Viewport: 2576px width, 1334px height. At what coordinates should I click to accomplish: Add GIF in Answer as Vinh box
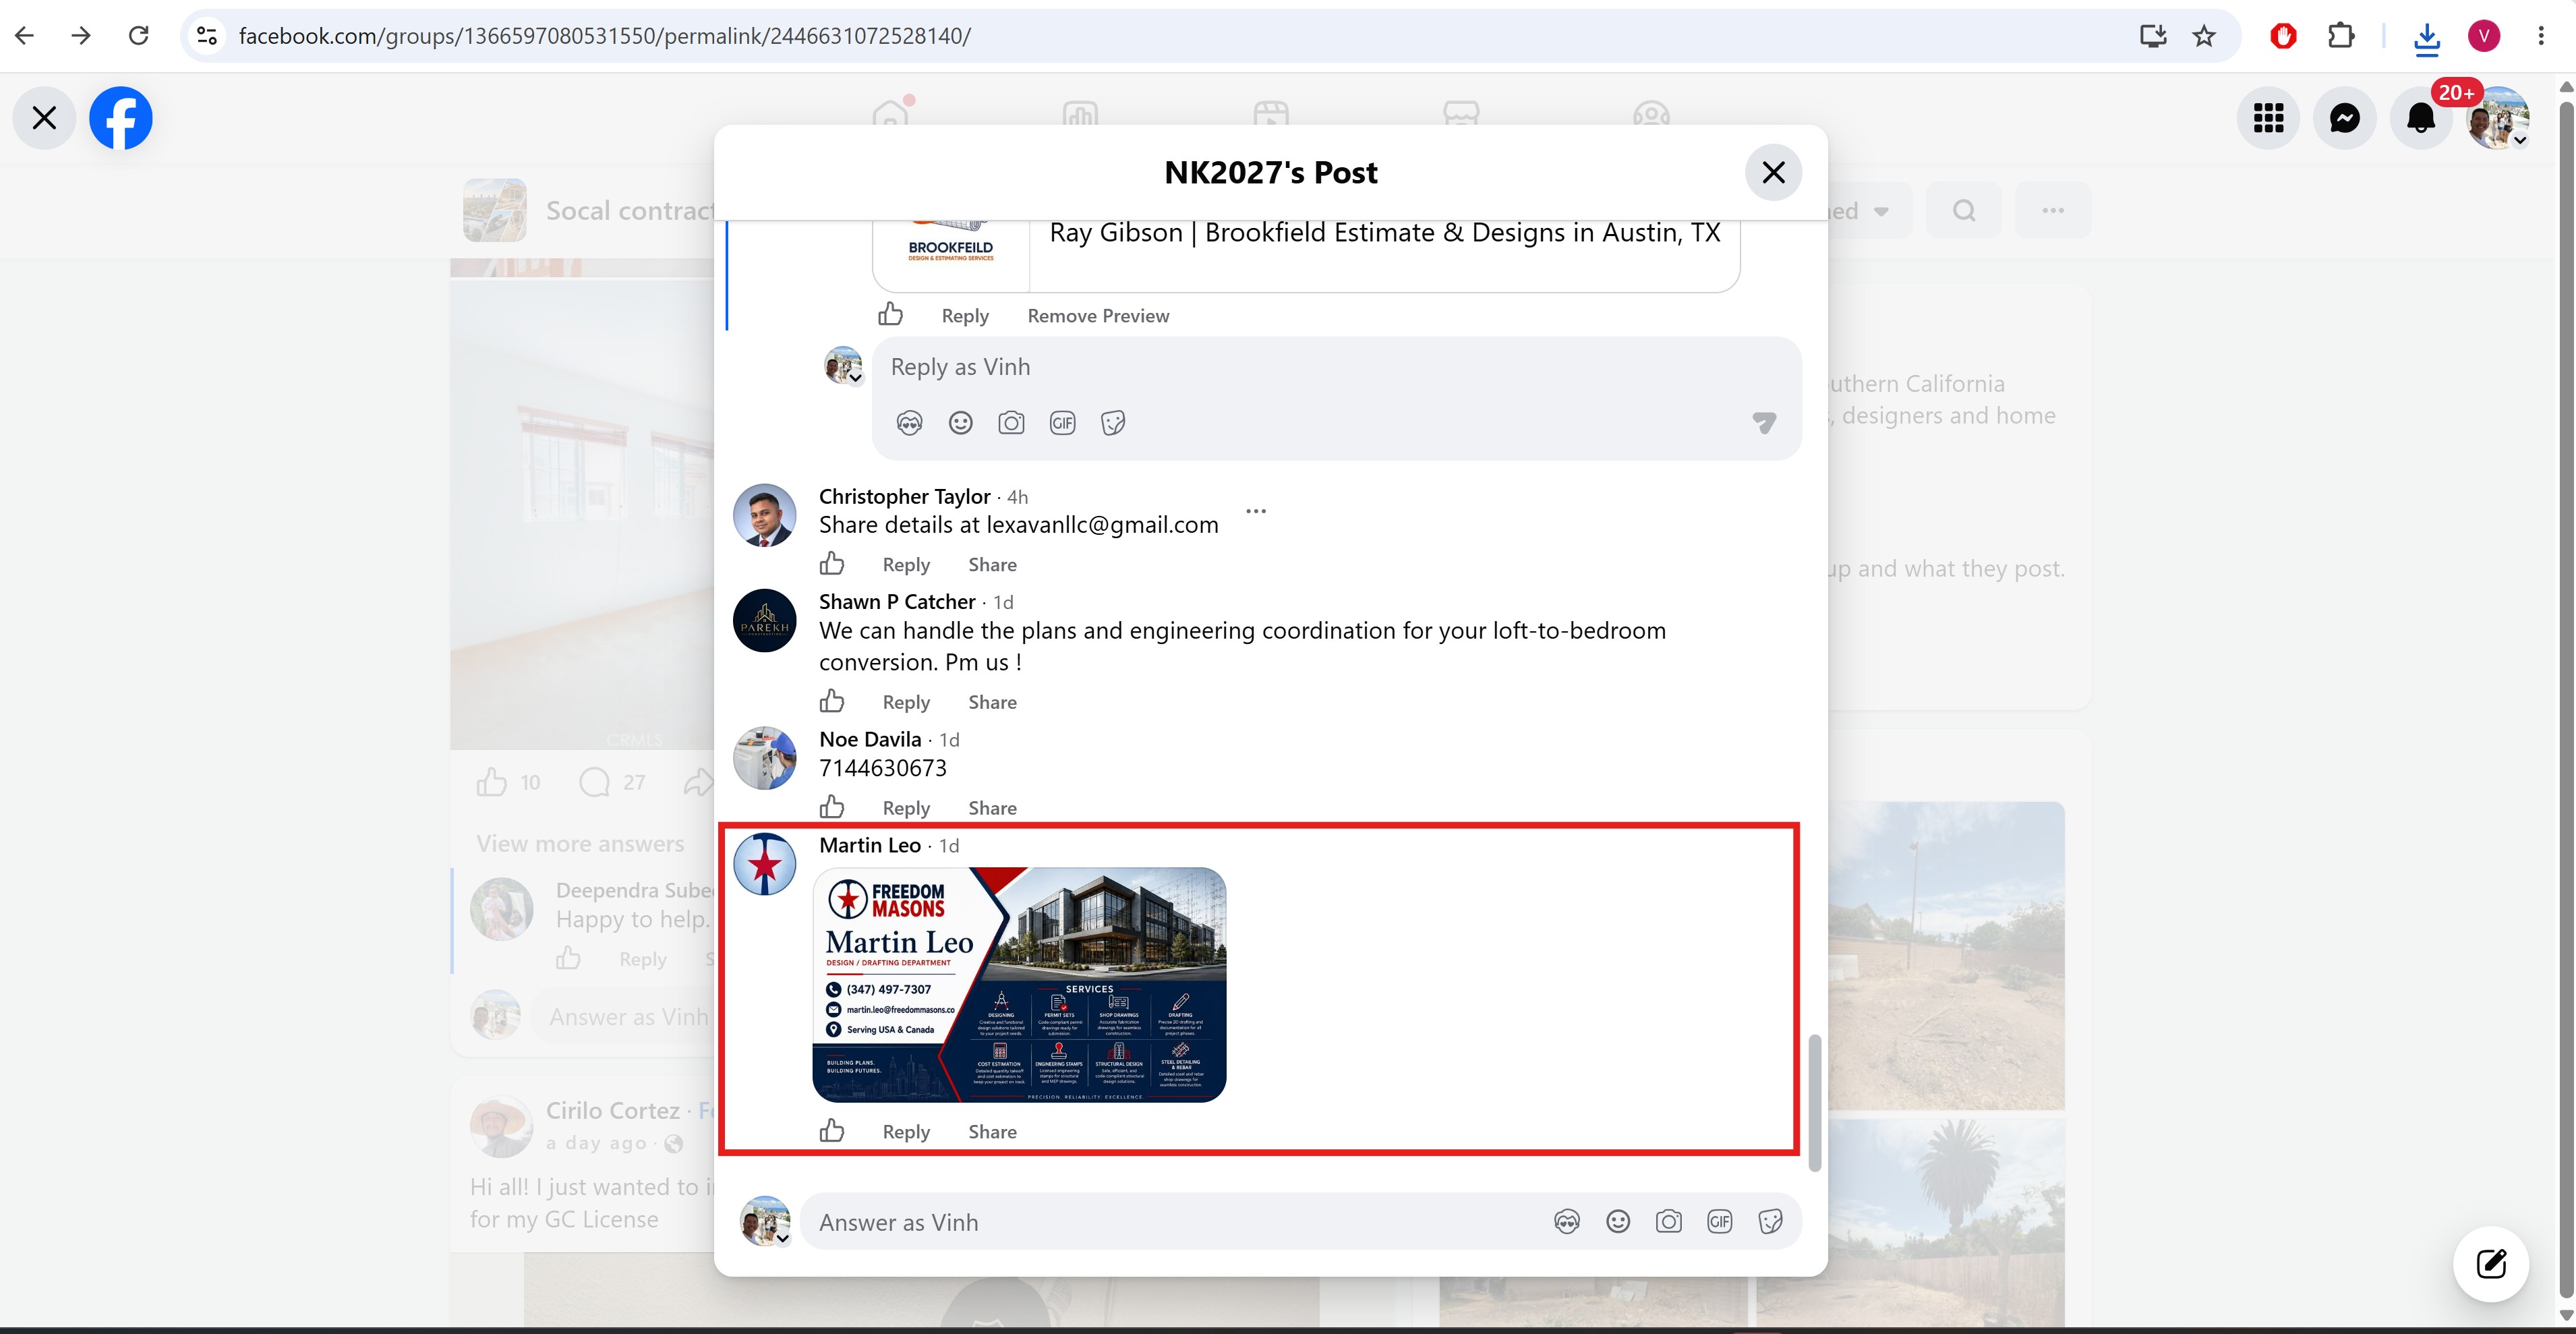pos(1720,1222)
